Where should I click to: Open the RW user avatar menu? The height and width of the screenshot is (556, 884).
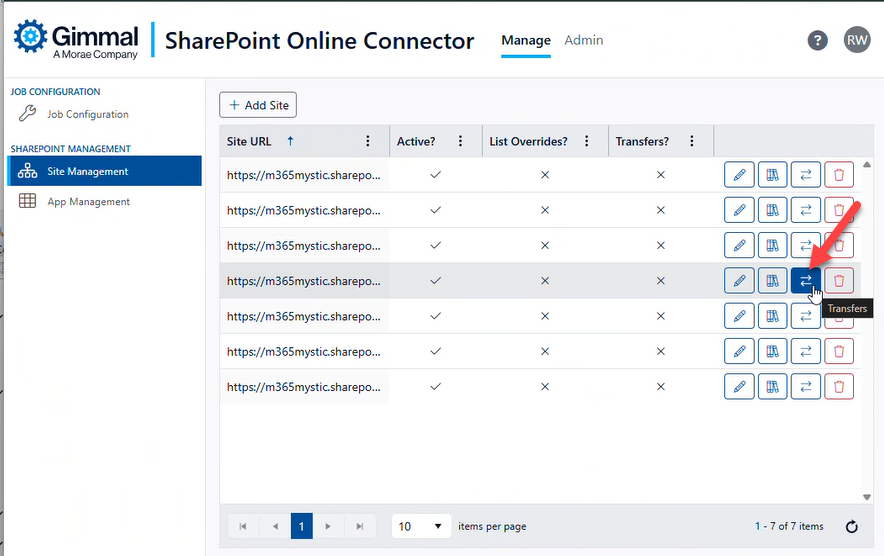857,40
